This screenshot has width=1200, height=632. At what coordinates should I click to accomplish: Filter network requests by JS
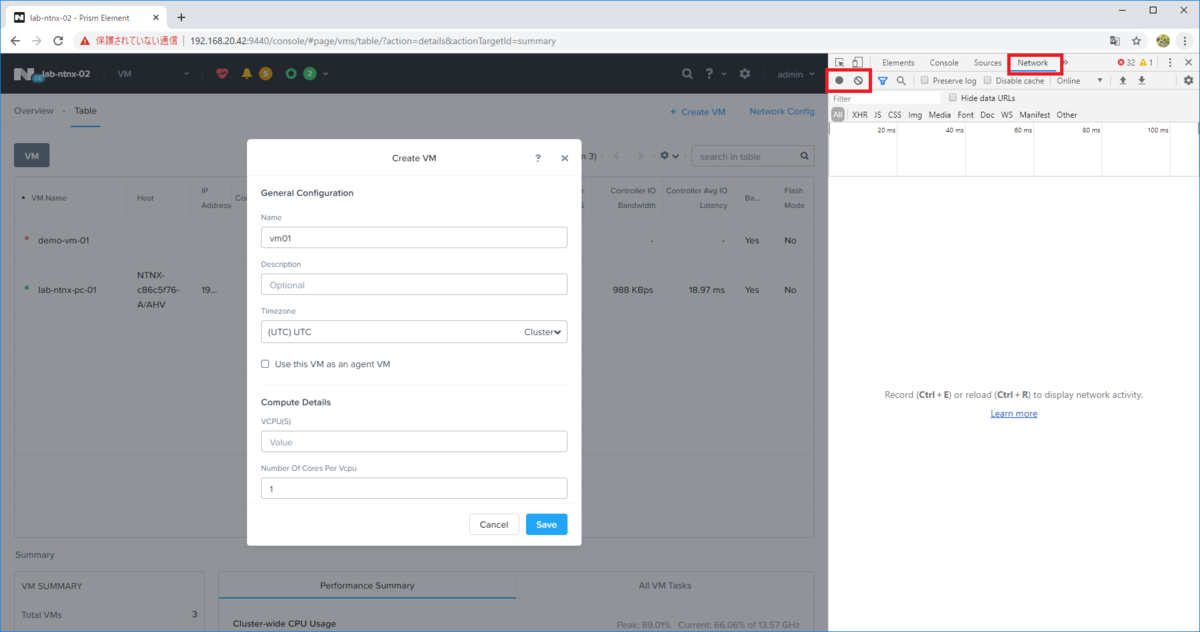tap(877, 115)
